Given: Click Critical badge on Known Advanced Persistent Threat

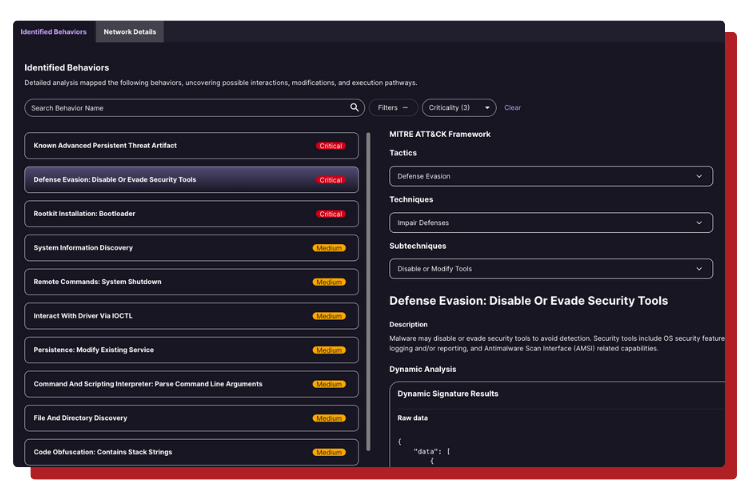Looking at the screenshot, I should [x=331, y=146].
